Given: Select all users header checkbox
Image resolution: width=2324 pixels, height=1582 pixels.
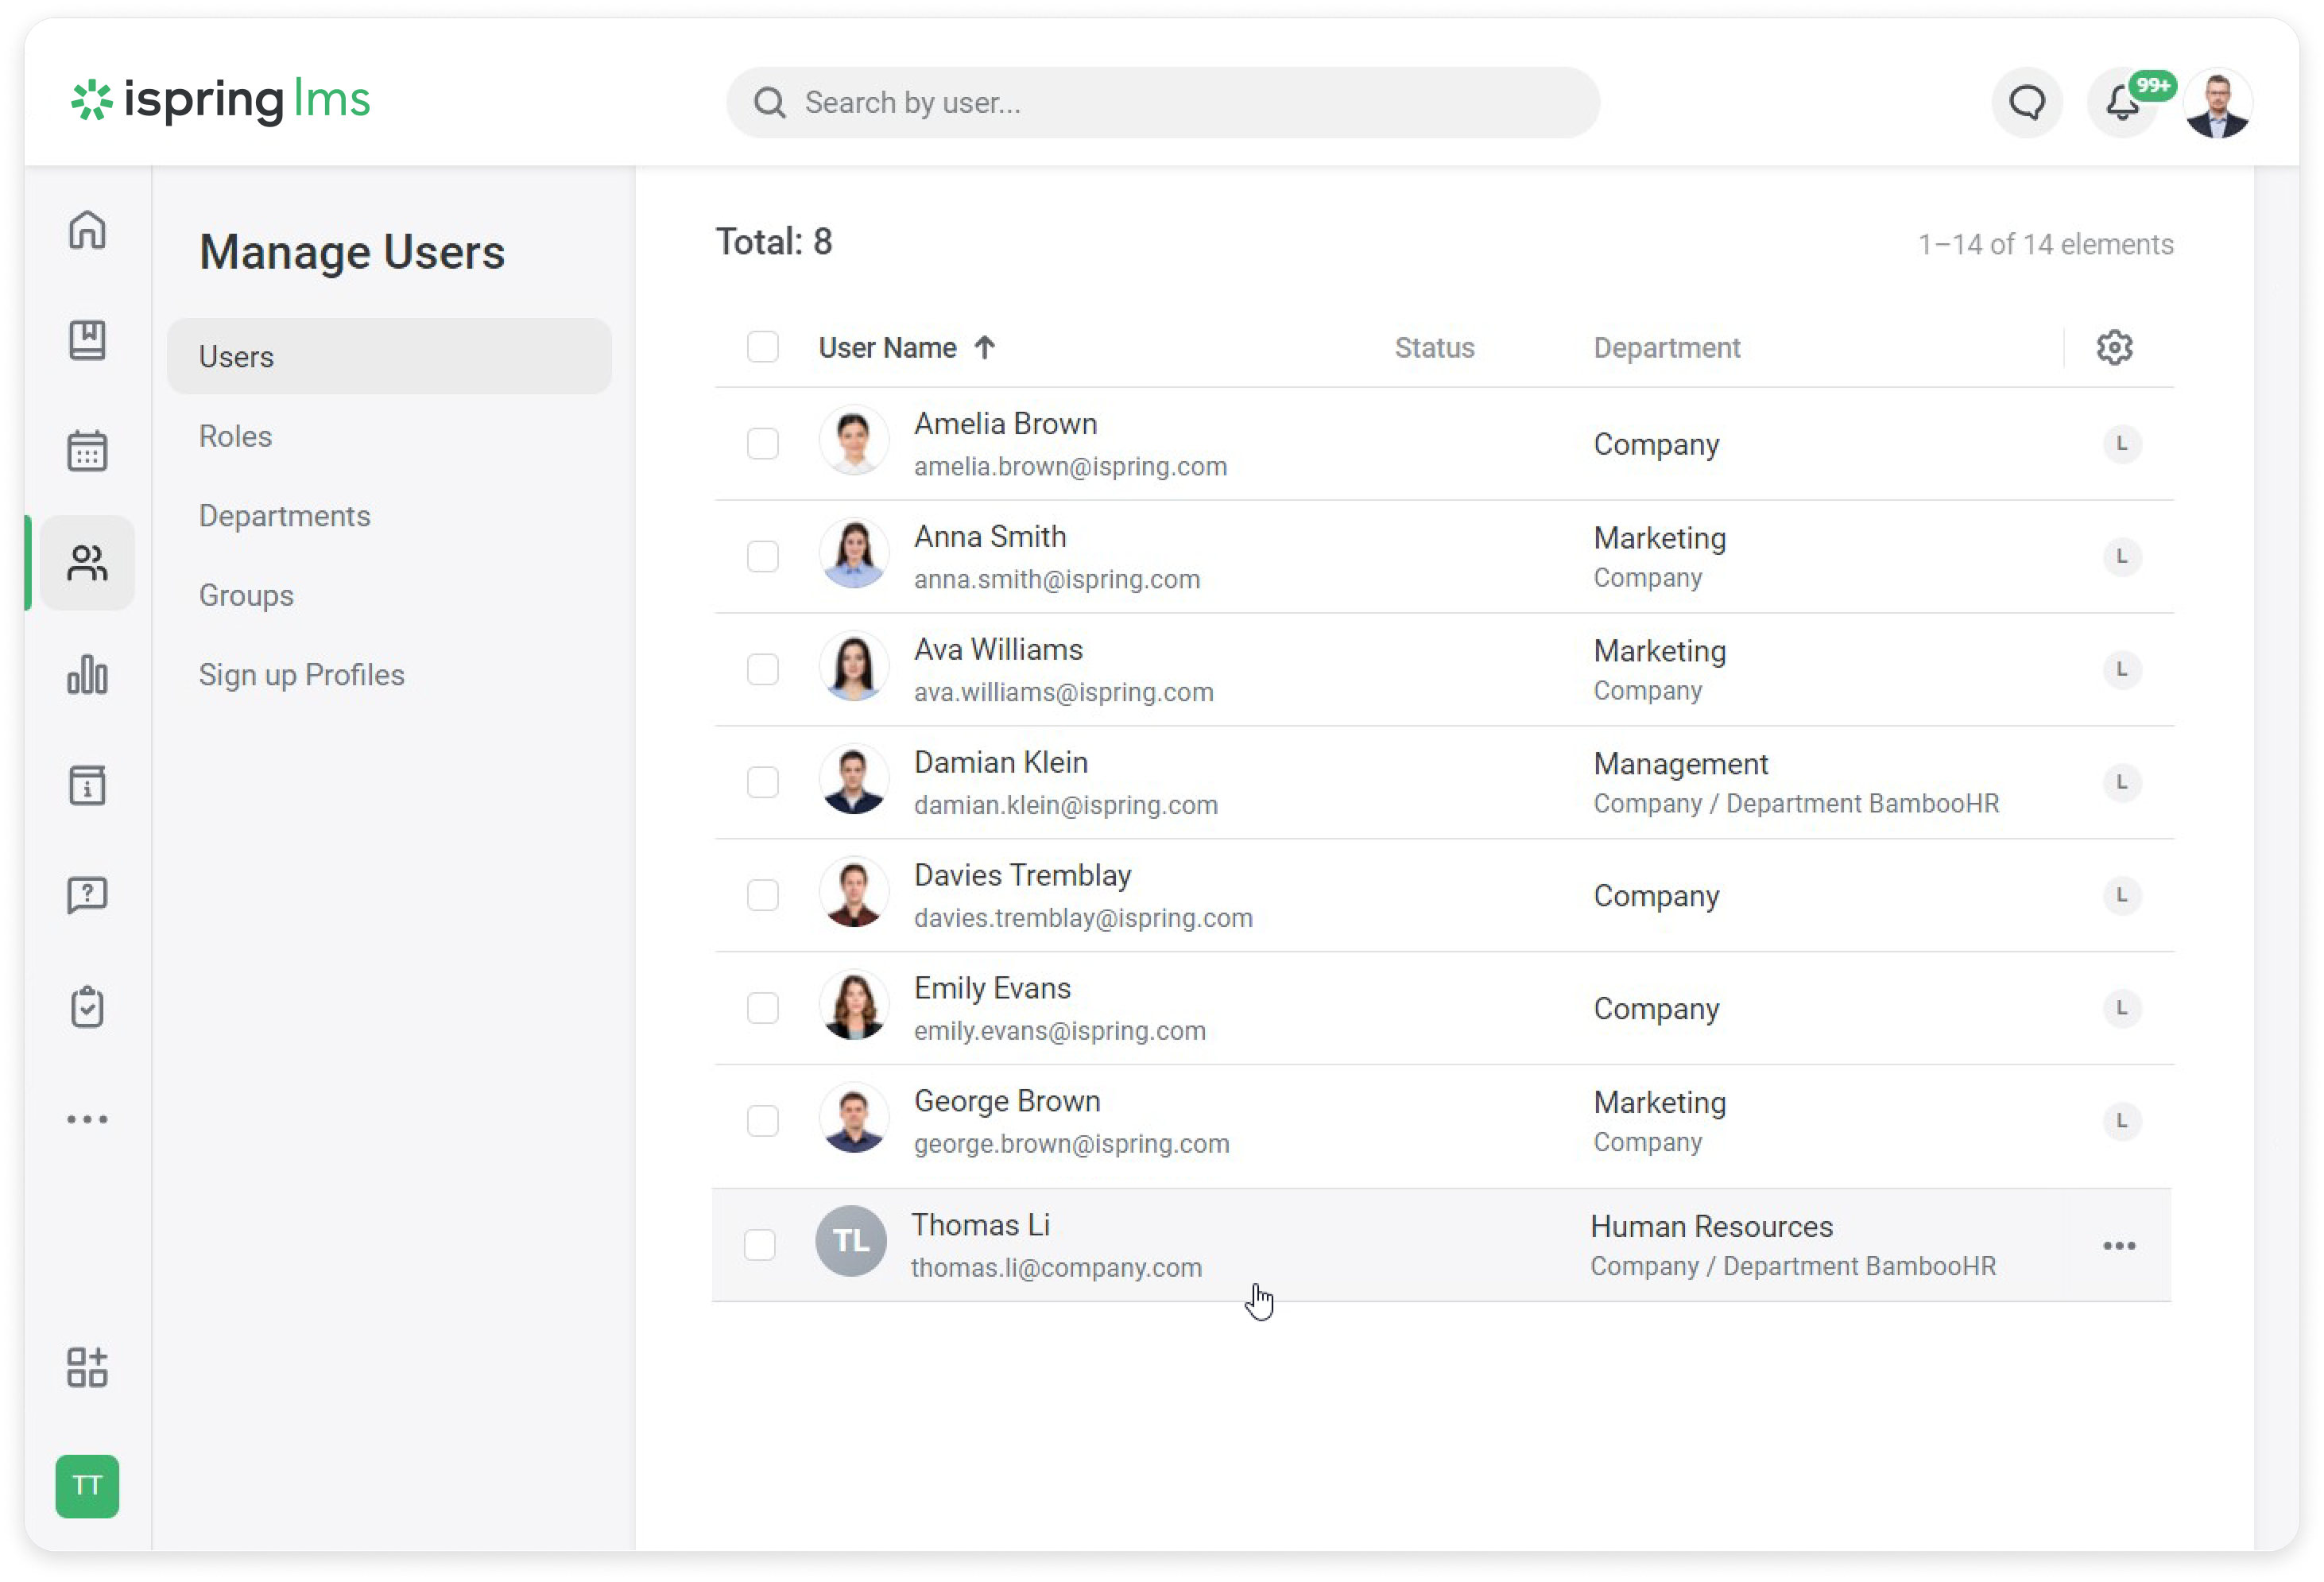Looking at the screenshot, I should (763, 347).
